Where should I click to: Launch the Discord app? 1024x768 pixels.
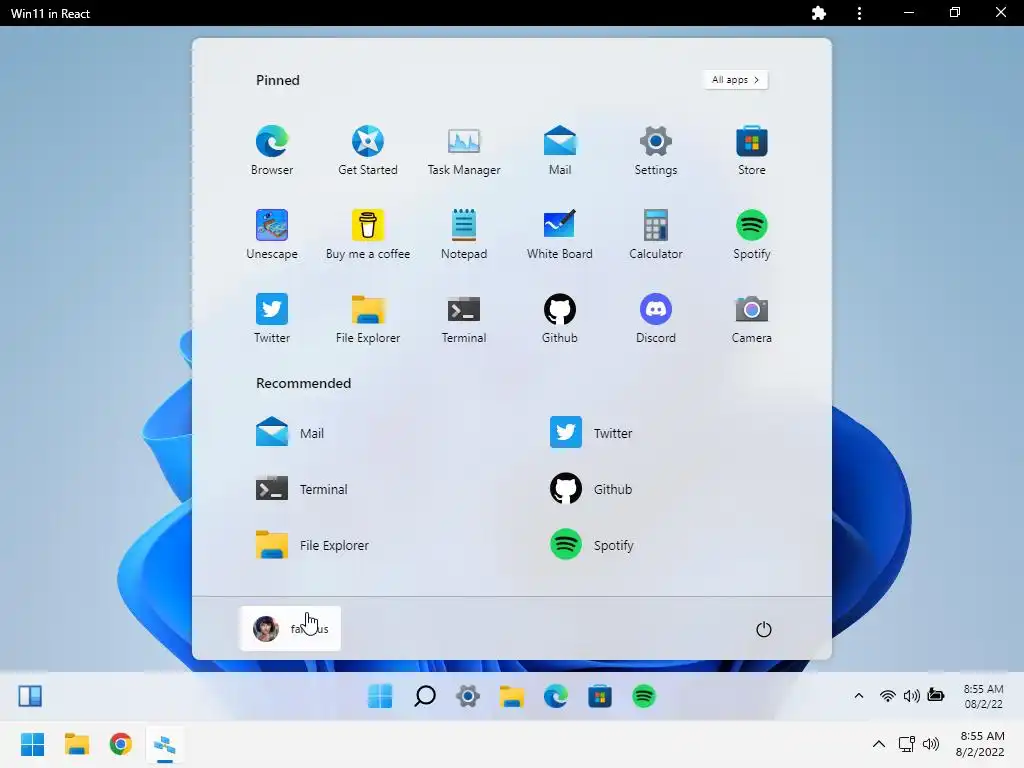tap(656, 319)
